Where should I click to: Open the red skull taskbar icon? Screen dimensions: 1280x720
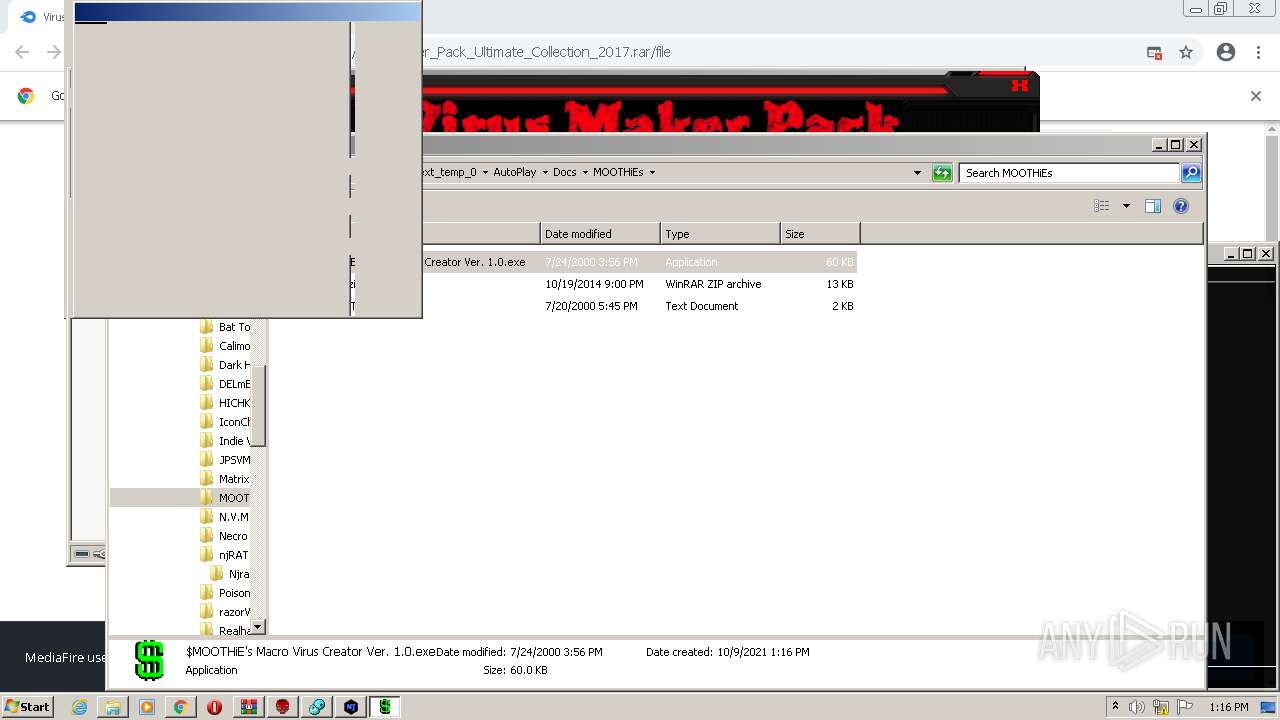pyautogui.click(x=283, y=707)
